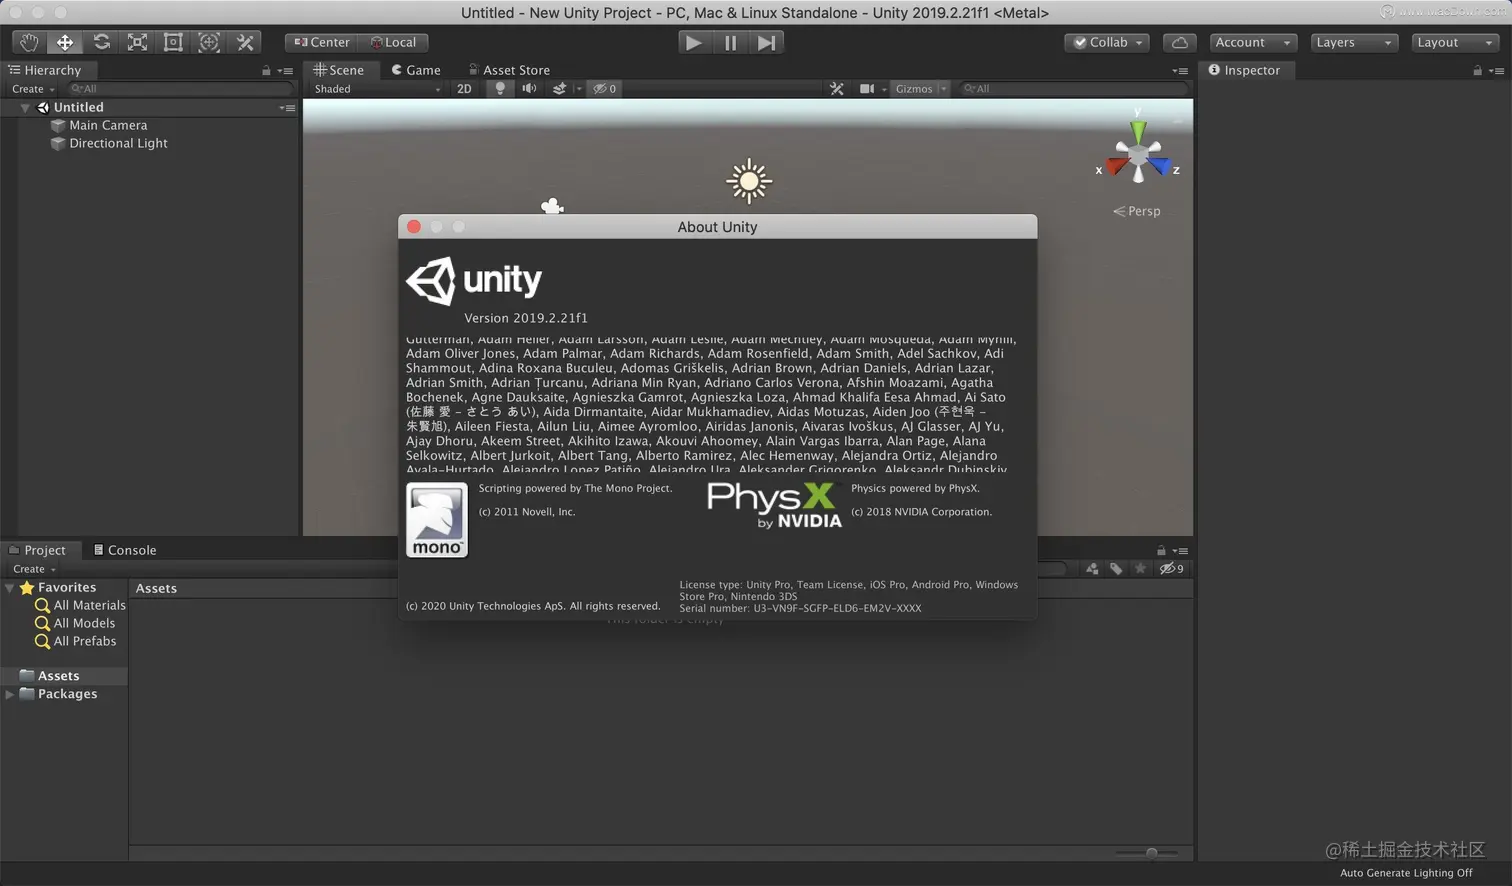The image size is (1512, 886).
Task: Select the Scale tool
Action: coord(137,42)
